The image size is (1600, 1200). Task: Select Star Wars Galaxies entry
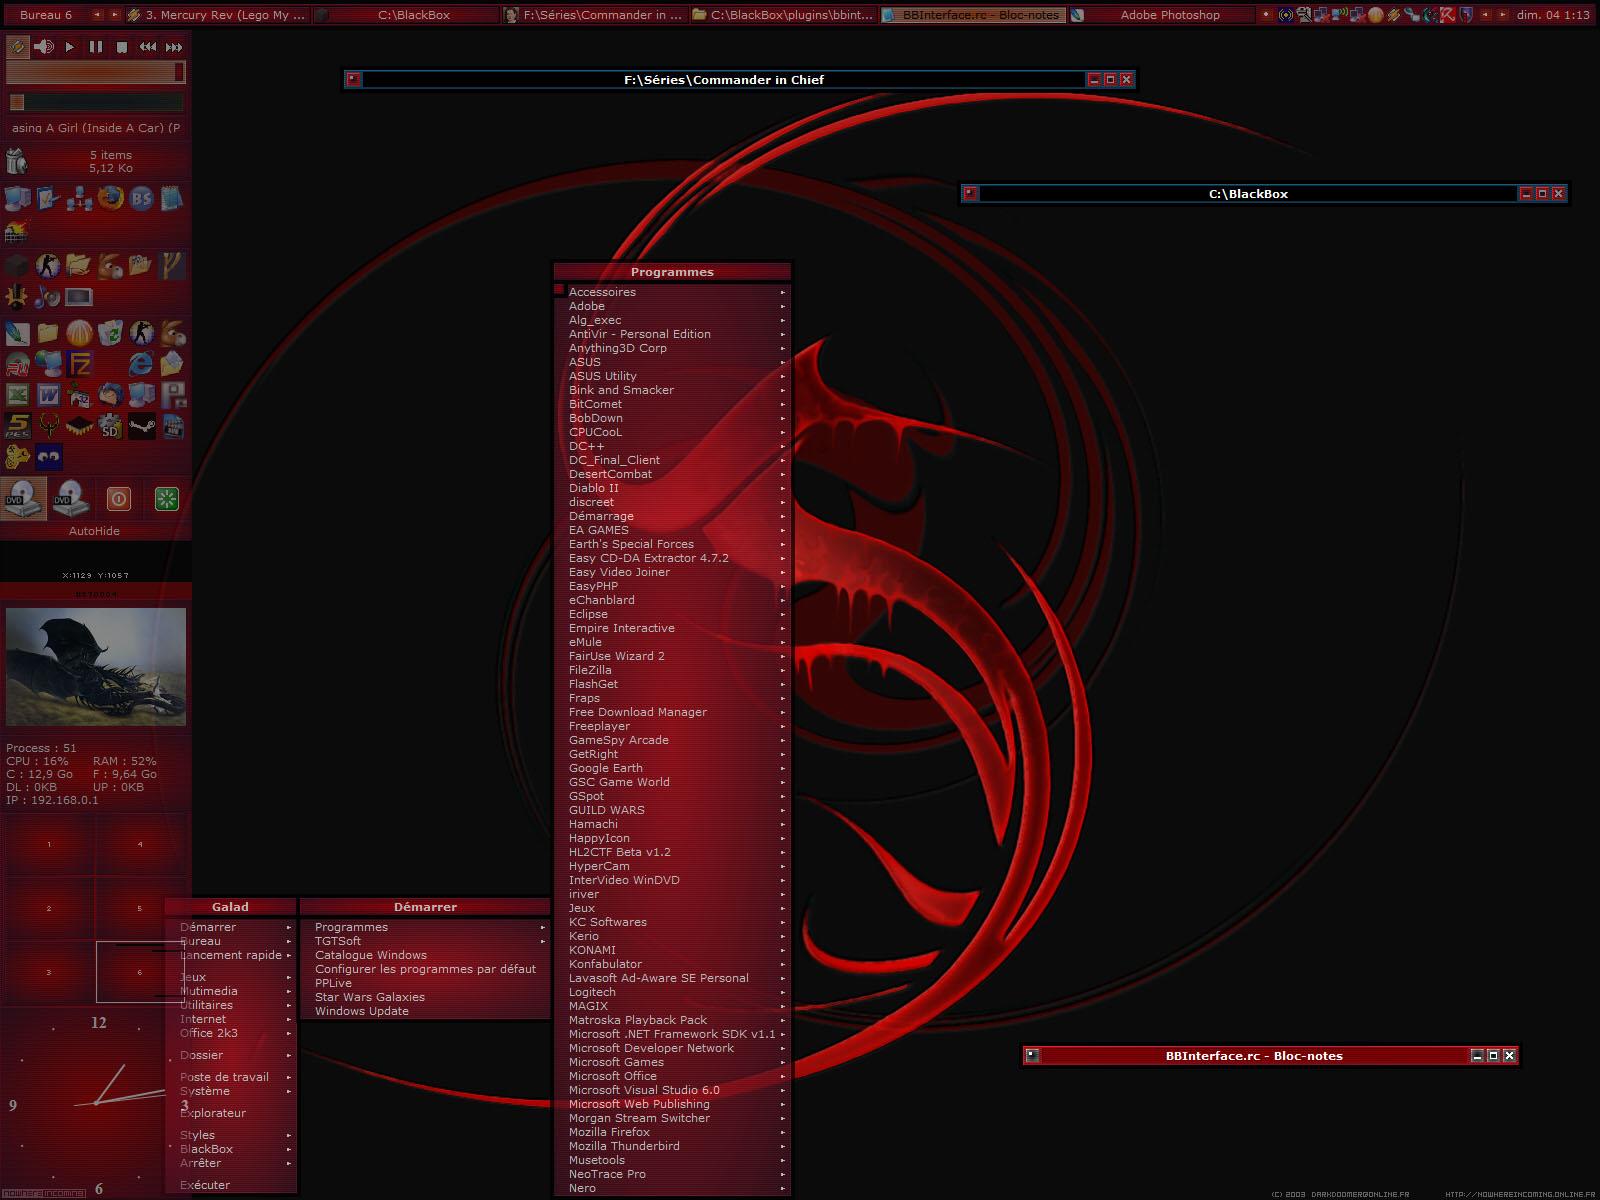(x=426, y=997)
